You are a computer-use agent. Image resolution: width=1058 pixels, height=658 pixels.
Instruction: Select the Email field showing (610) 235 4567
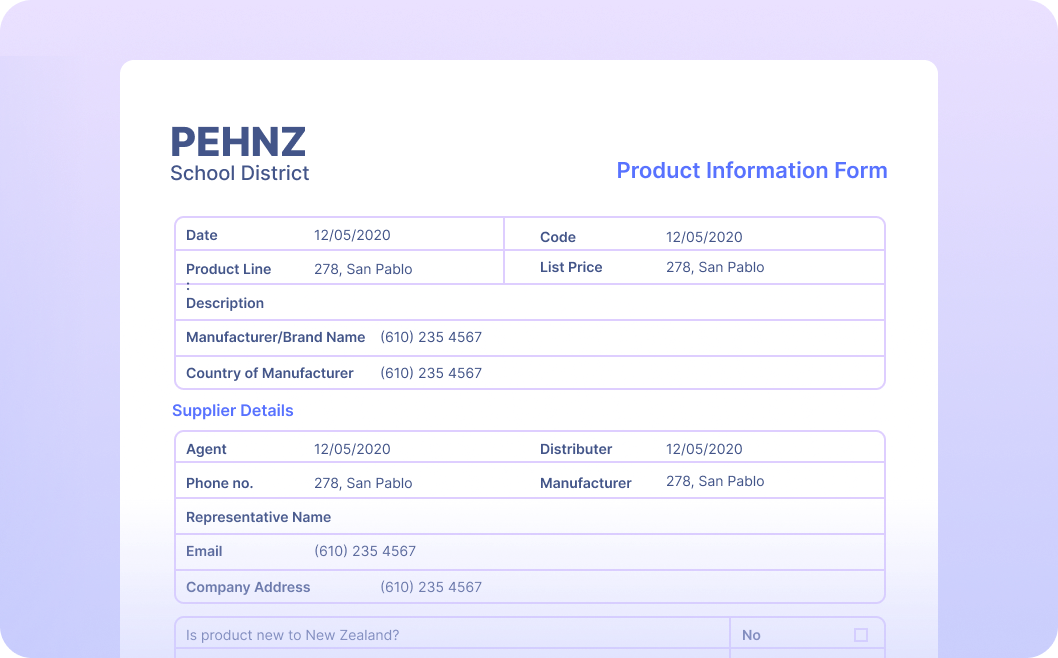click(x=365, y=551)
